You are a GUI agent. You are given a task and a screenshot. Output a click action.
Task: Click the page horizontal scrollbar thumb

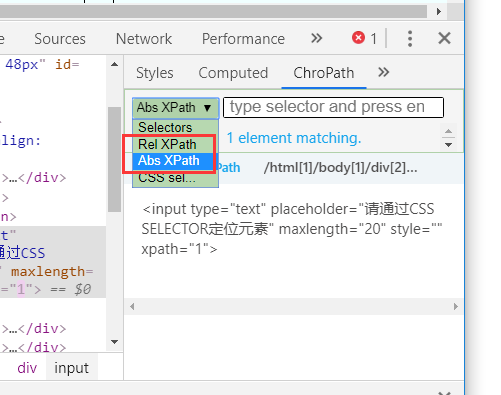click(x=213, y=11)
